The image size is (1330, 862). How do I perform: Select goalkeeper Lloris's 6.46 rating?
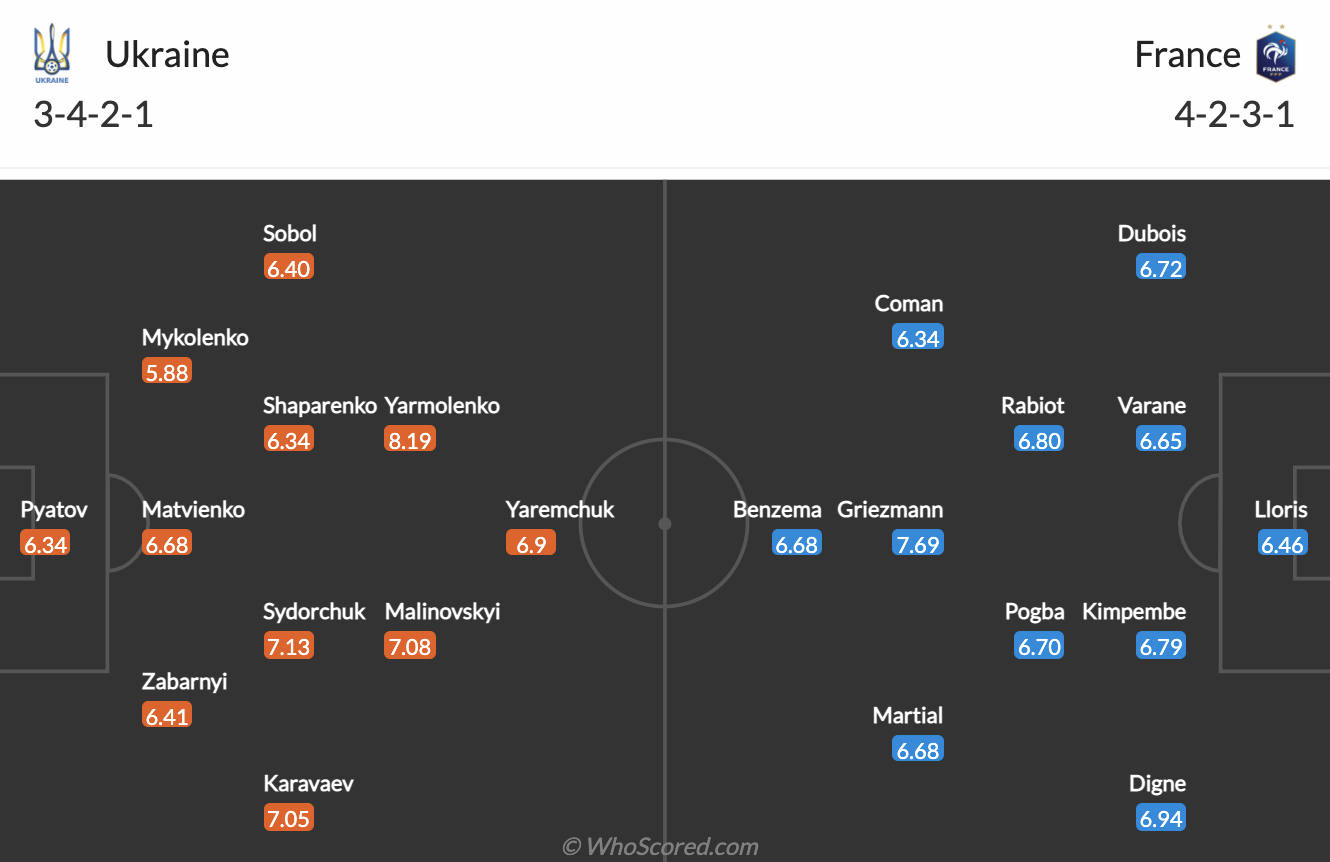click(x=1282, y=544)
